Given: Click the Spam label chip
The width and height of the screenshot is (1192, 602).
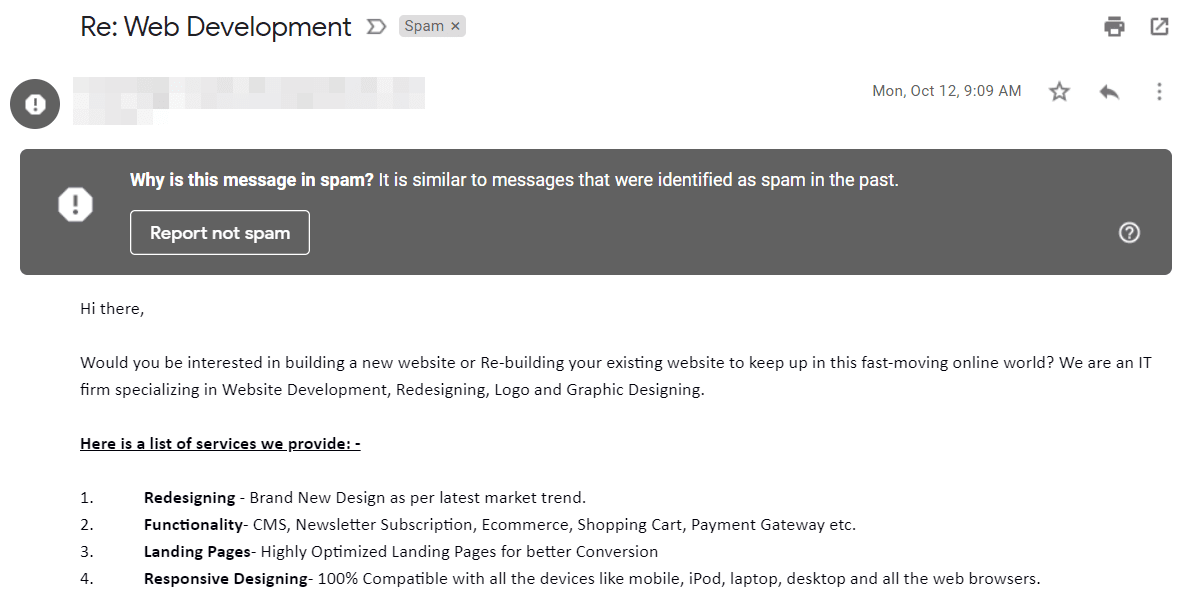Looking at the screenshot, I should (x=424, y=25).
